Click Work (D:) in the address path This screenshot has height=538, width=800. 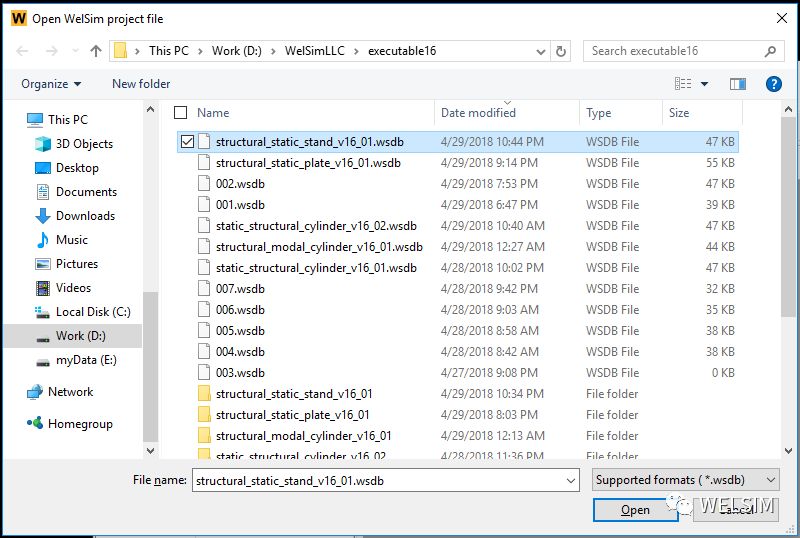tap(237, 51)
